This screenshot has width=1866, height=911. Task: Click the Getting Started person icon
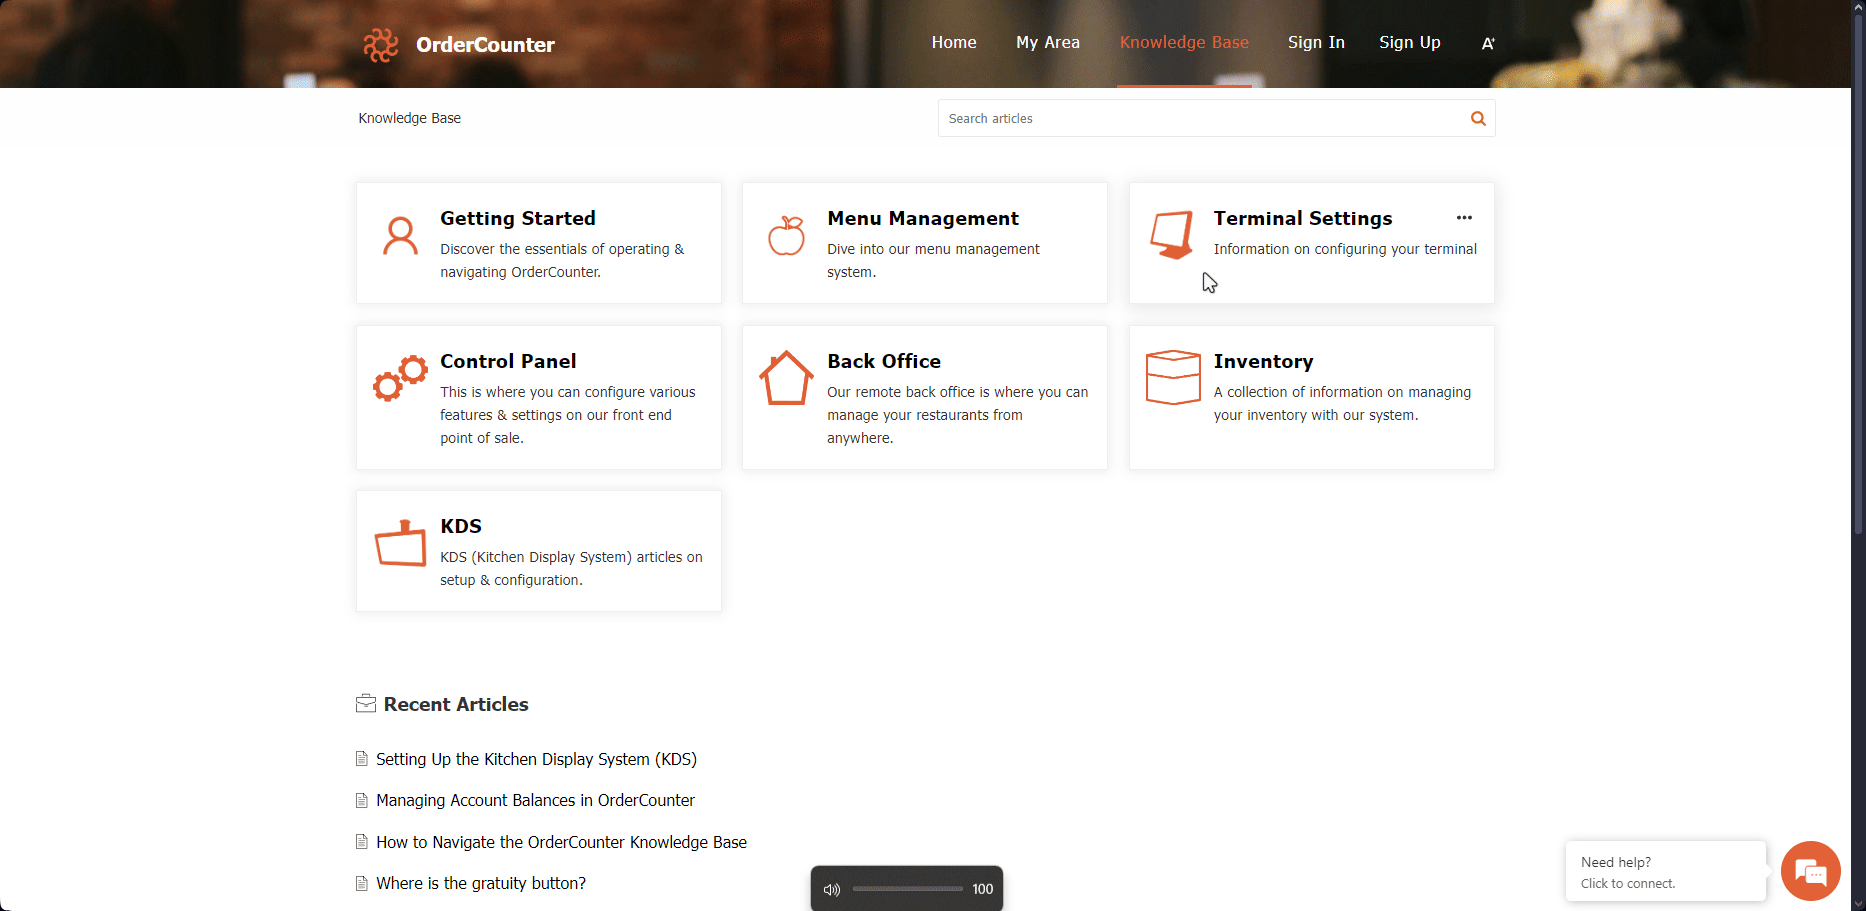(x=401, y=236)
